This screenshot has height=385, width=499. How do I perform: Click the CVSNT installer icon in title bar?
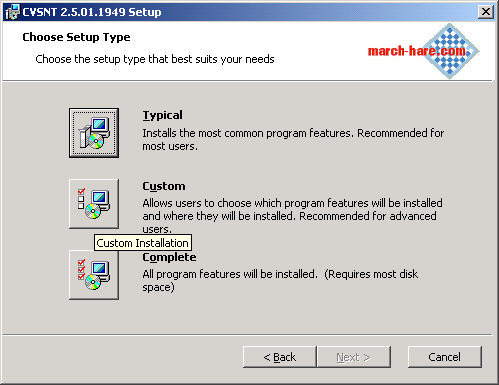(12, 12)
